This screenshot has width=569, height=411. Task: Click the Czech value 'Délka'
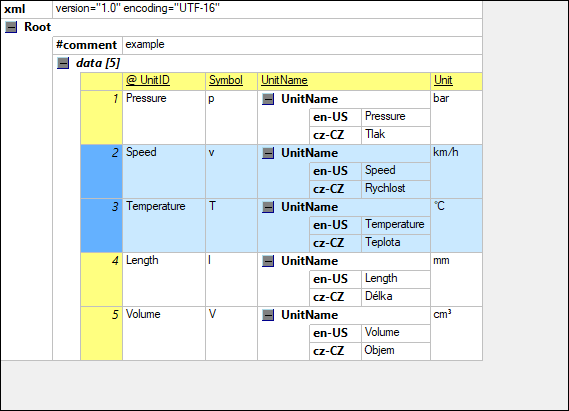396,297
